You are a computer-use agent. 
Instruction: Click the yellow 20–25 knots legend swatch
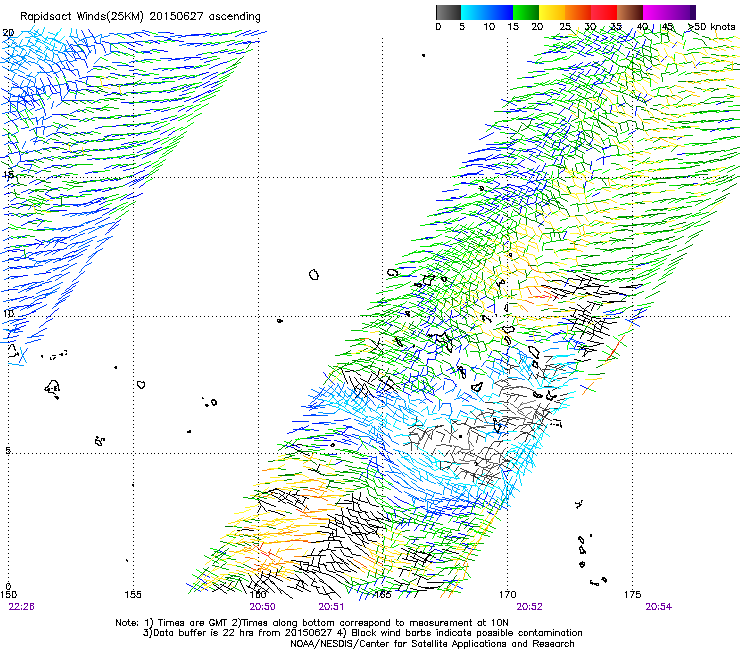point(551,12)
